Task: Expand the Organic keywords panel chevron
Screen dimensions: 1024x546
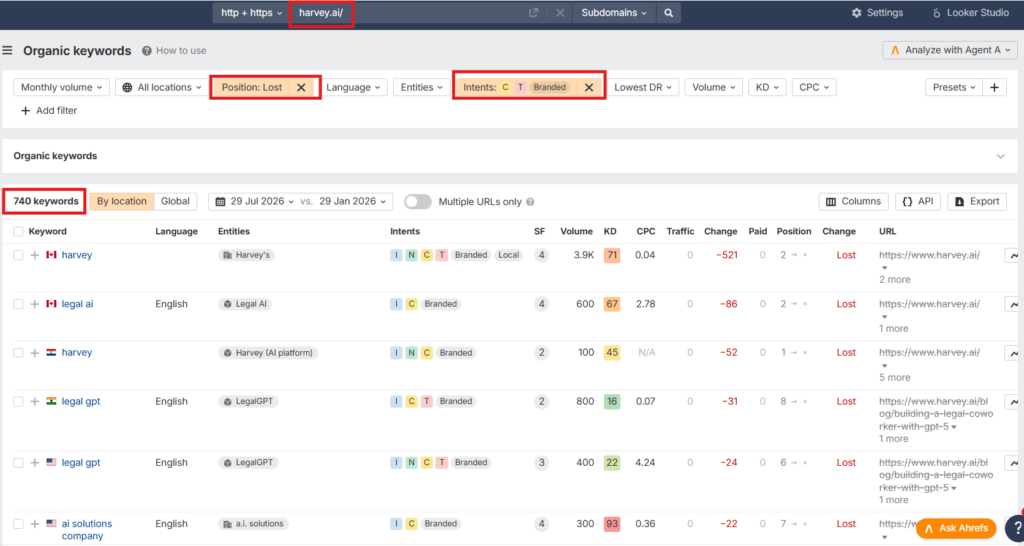Action: [x=1000, y=156]
